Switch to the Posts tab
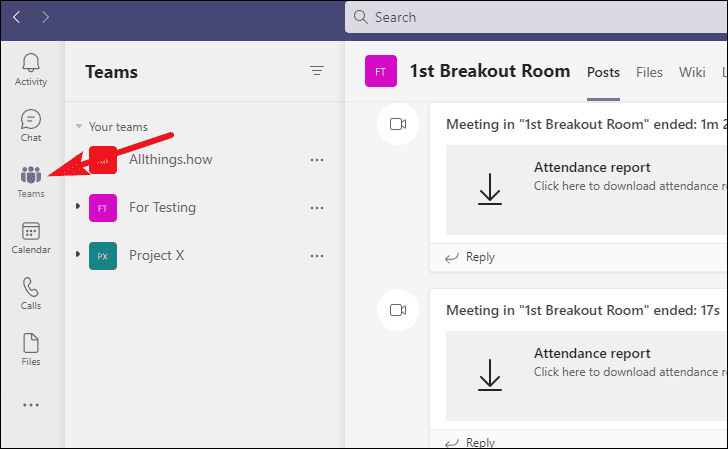This screenshot has height=449, width=728. point(603,72)
